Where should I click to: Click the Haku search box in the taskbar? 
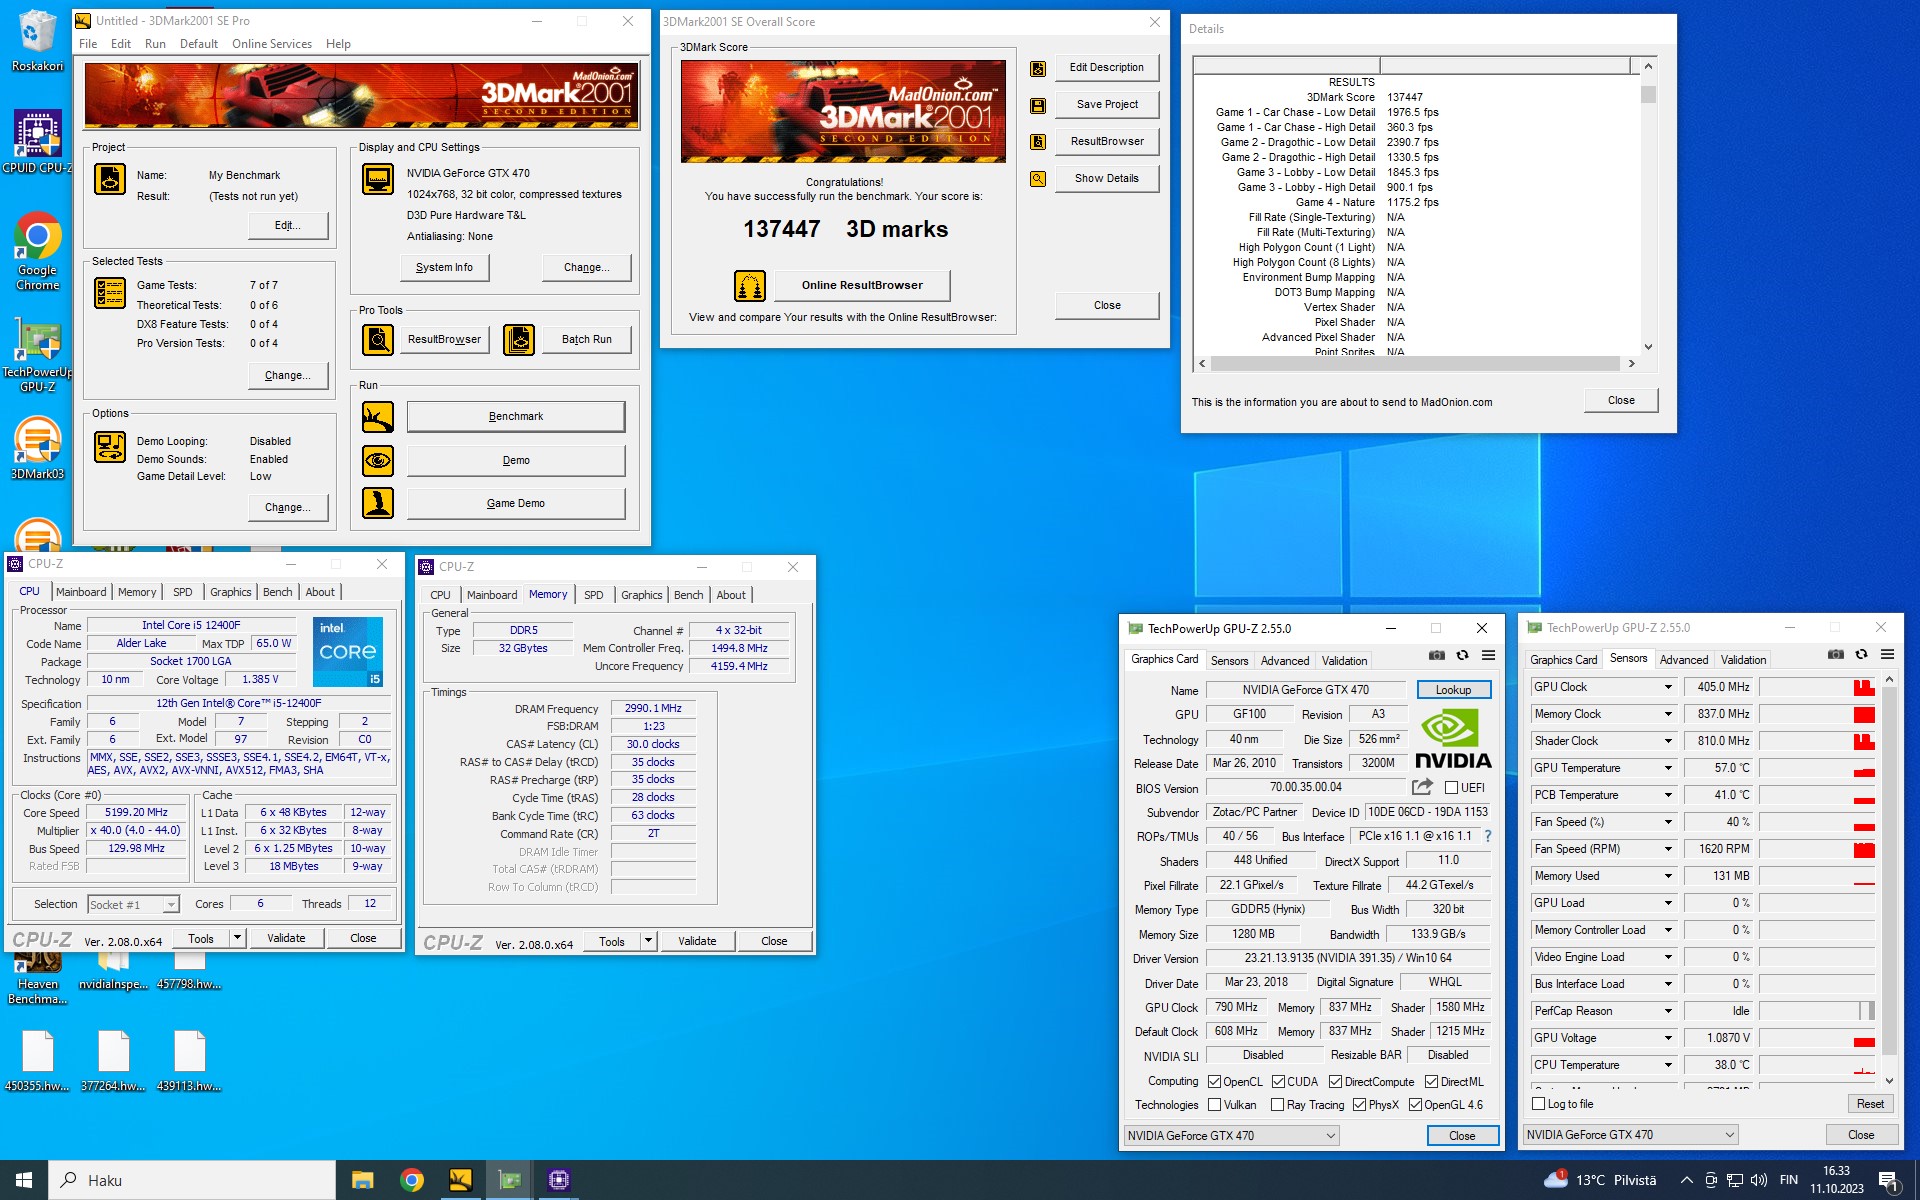(192, 1180)
